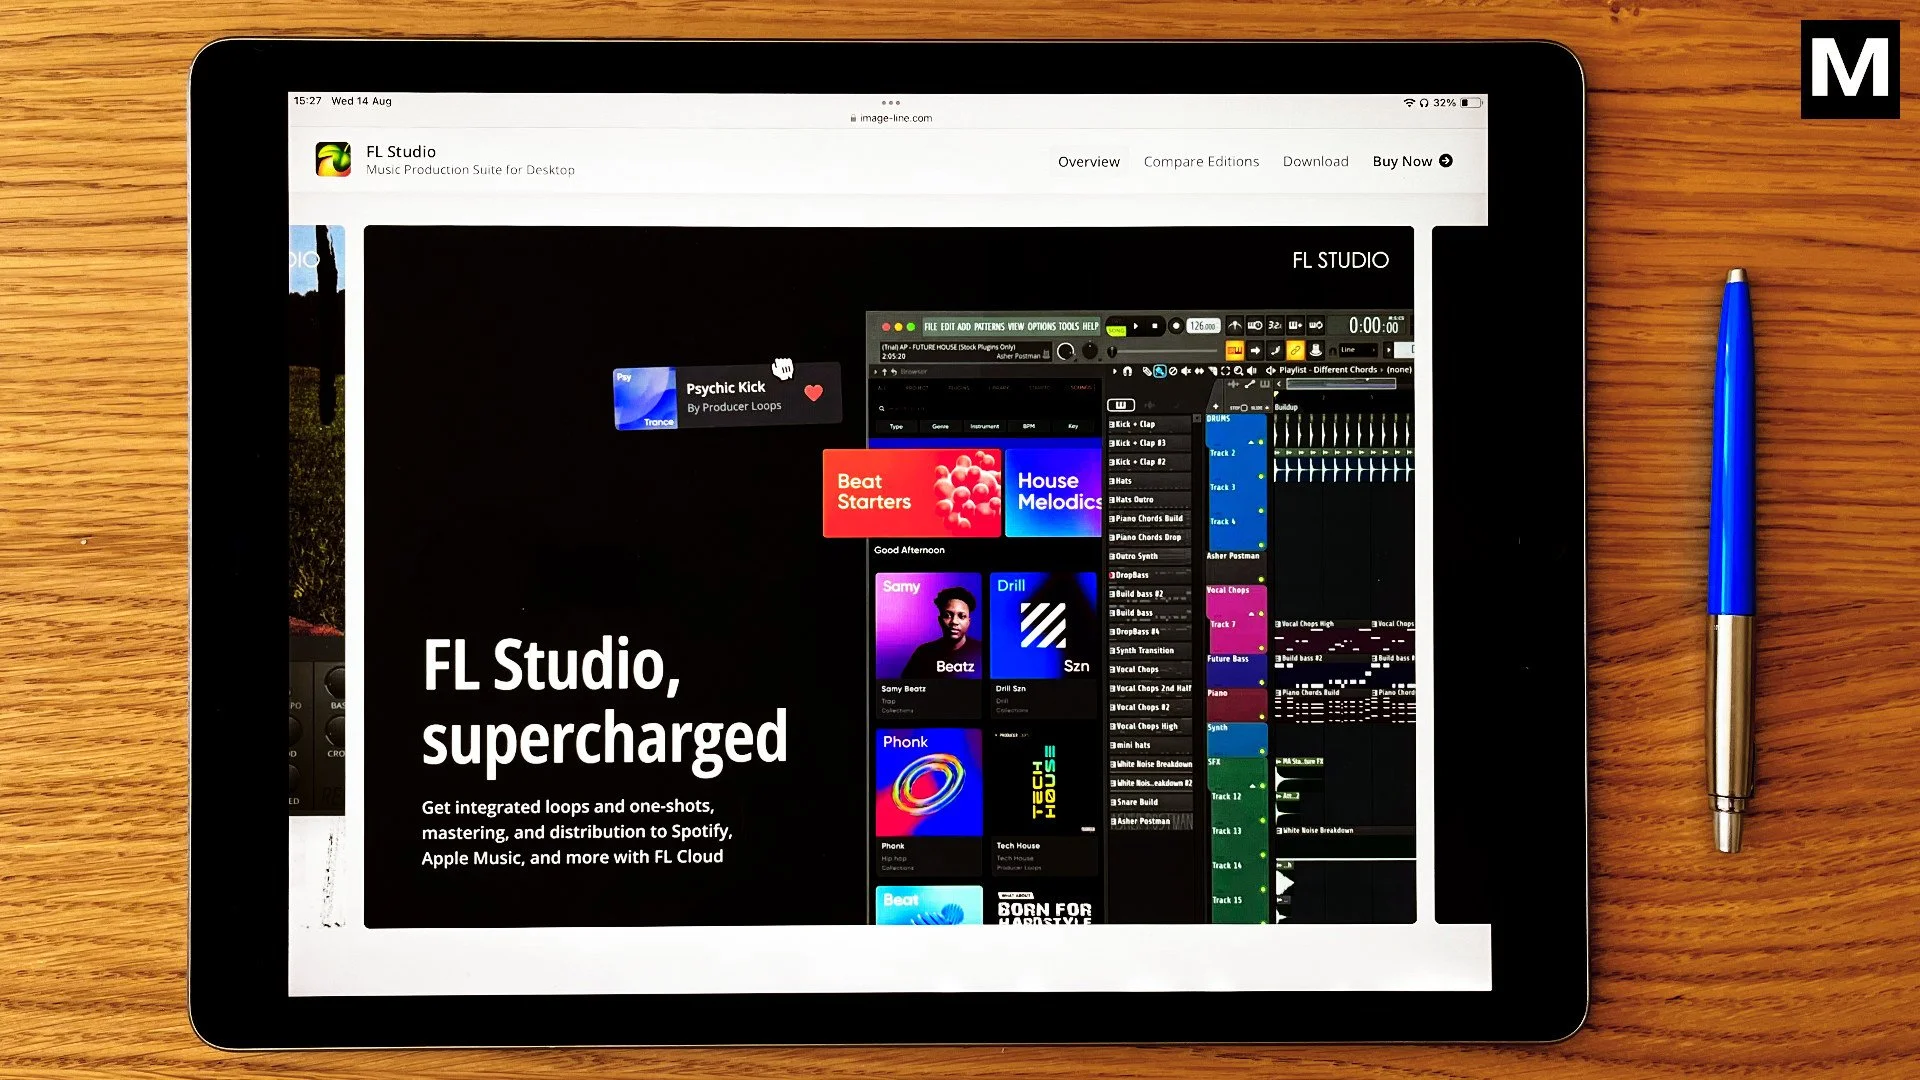1920x1080 pixels.
Task: Toggle the metronome icon next to tempo
Action: click(x=1235, y=326)
